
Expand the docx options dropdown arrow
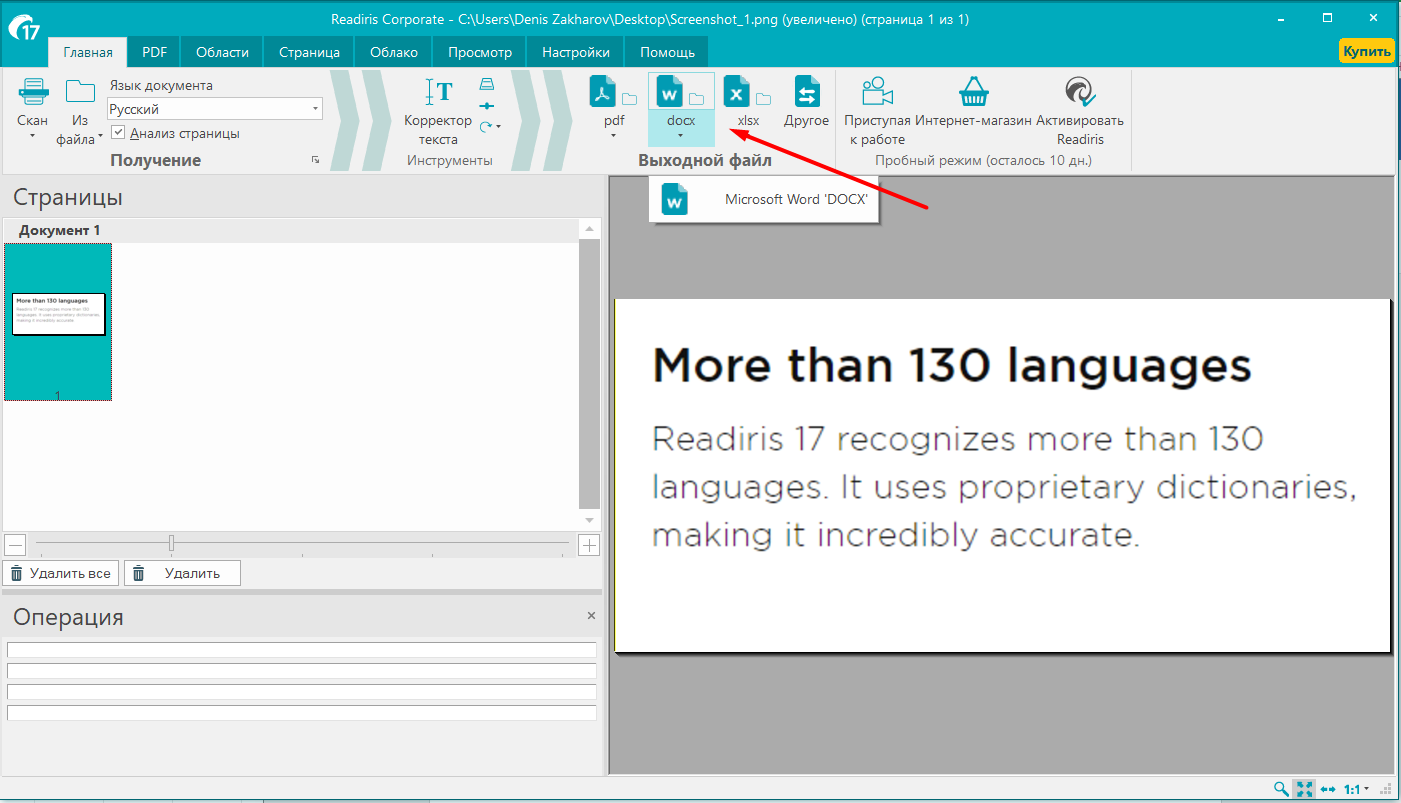coord(681,135)
